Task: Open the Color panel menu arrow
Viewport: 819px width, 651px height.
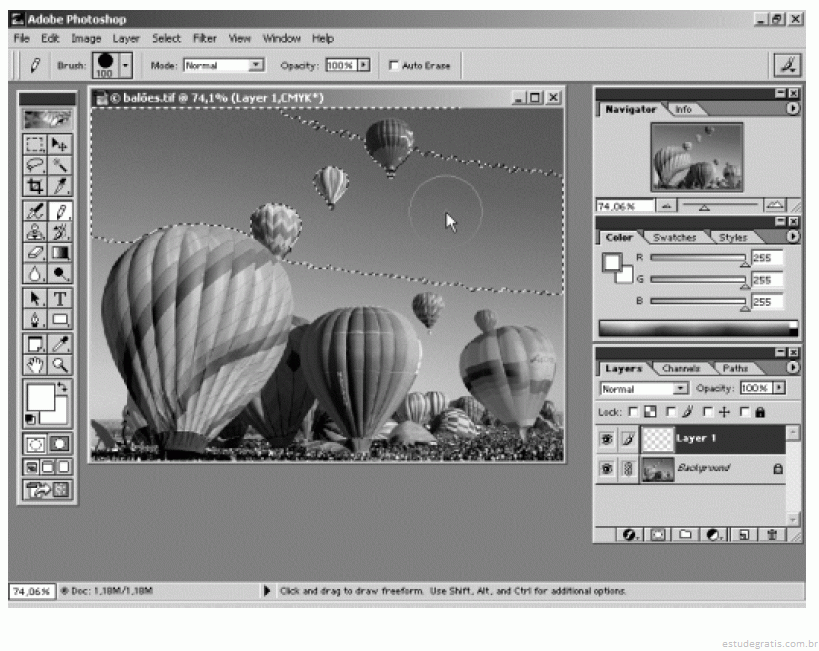Action: (x=792, y=237)
